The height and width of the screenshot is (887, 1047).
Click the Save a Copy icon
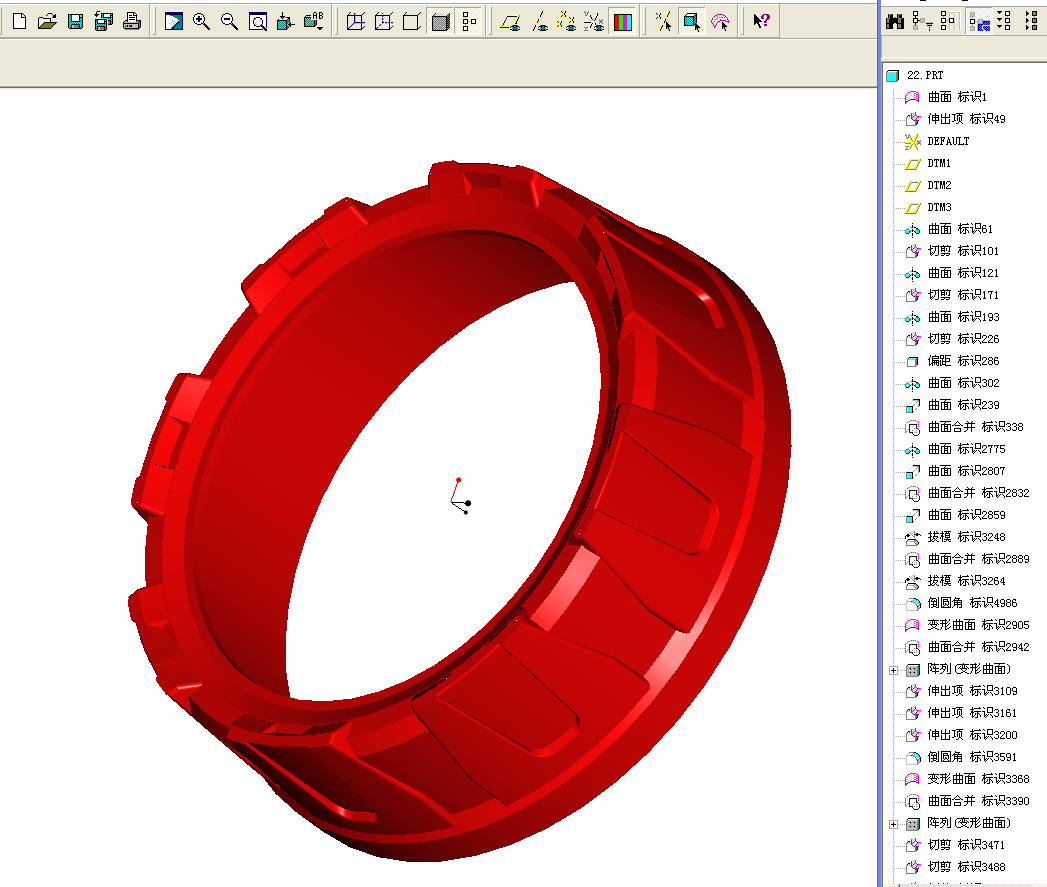pos(103,22)
